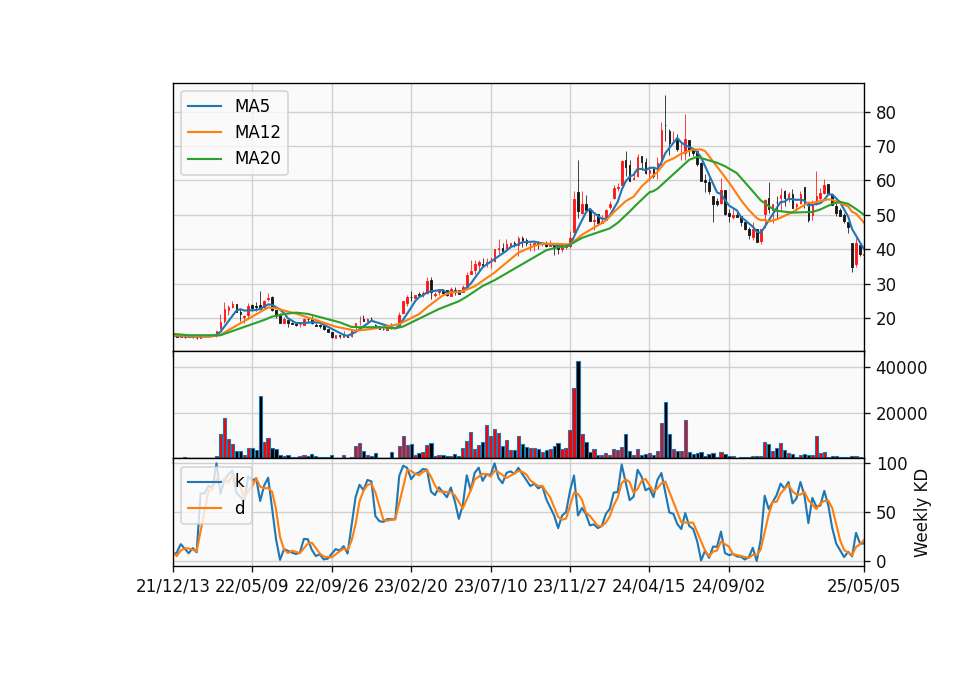Image resolution: width=960 pixels, height=690 pixels.
Task: Click the MA20 legend label
Action: 257,158
